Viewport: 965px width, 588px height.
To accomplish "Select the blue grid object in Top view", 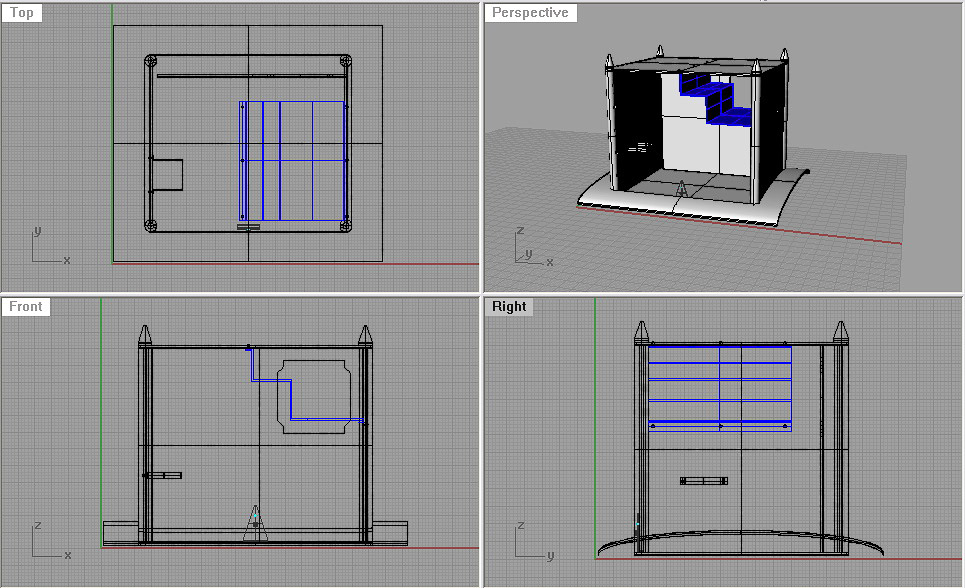I will pyautogui.click(x=293, y=161).
